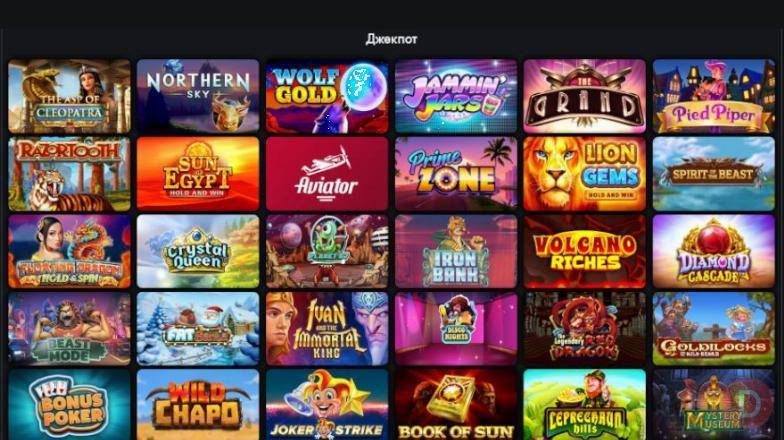Launch the Iron Bank game

pos(456,252)
